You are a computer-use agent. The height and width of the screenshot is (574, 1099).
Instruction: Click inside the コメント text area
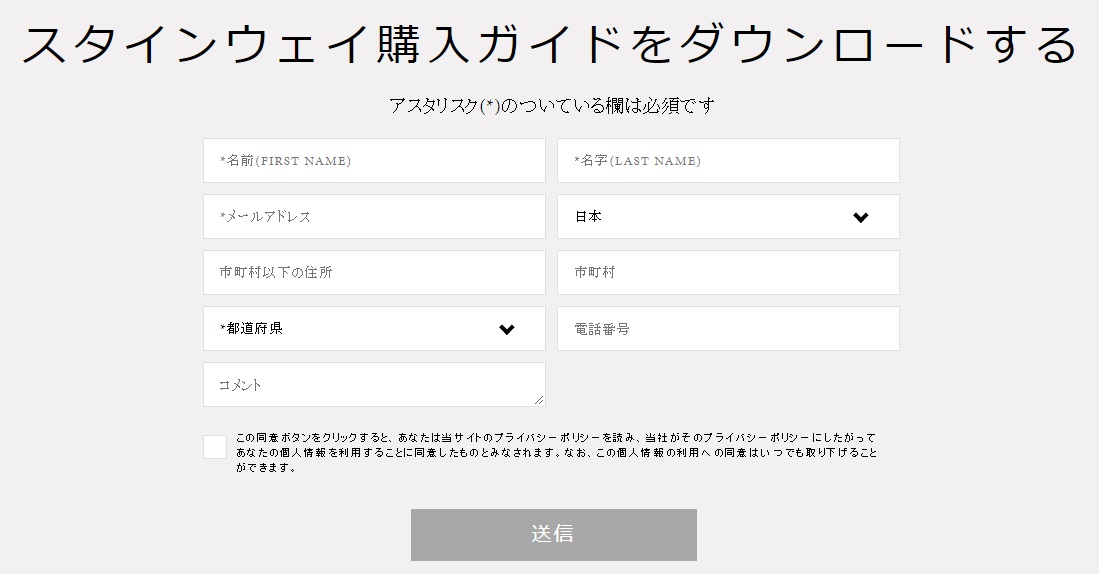tap(373, 384)
